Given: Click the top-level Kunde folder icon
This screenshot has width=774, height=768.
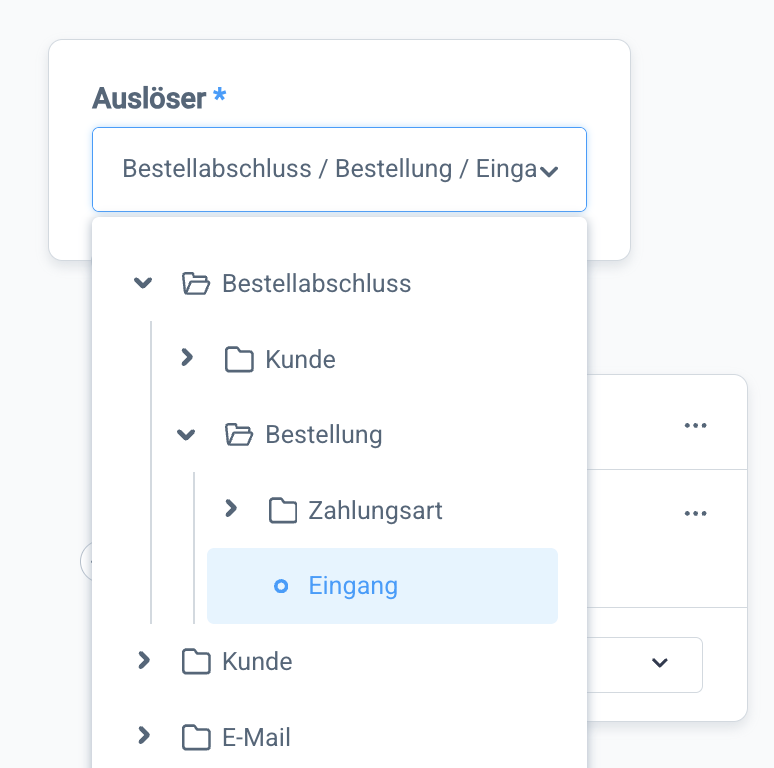Looking at the screenshot, I should pyautogui.click(x=196, y=662).
